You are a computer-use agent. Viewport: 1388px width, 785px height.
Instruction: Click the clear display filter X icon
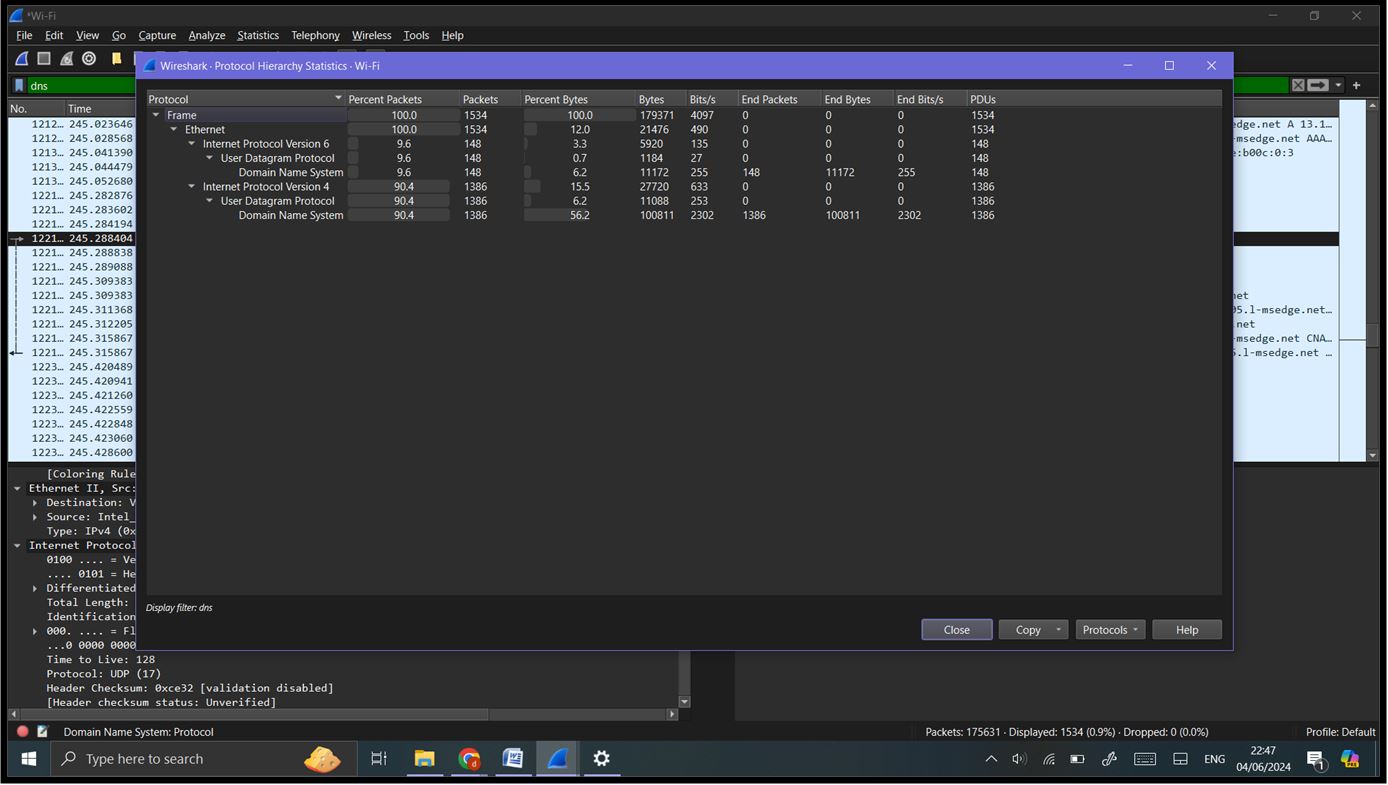[1298, 85]
